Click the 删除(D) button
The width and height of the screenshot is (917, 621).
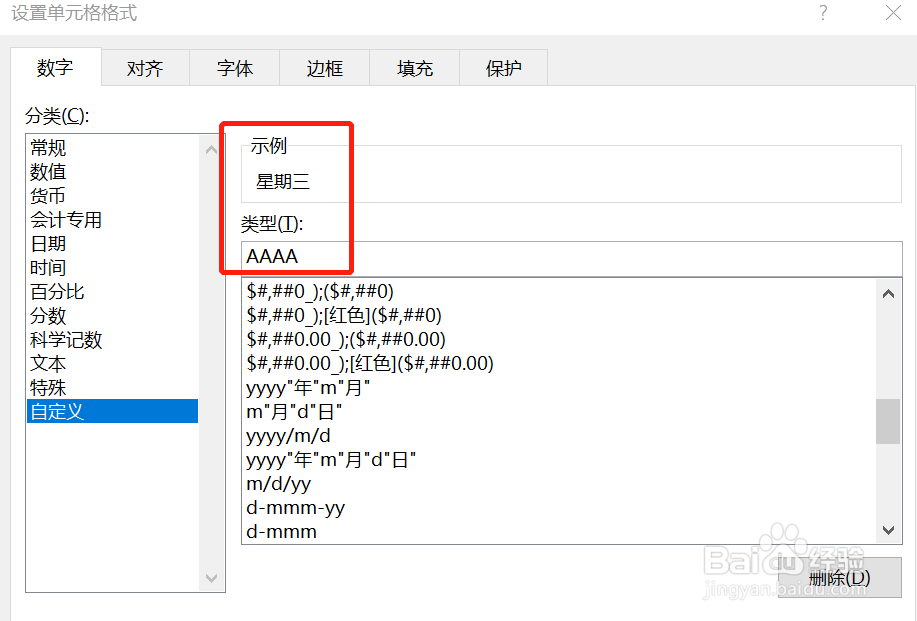[841, 578]
